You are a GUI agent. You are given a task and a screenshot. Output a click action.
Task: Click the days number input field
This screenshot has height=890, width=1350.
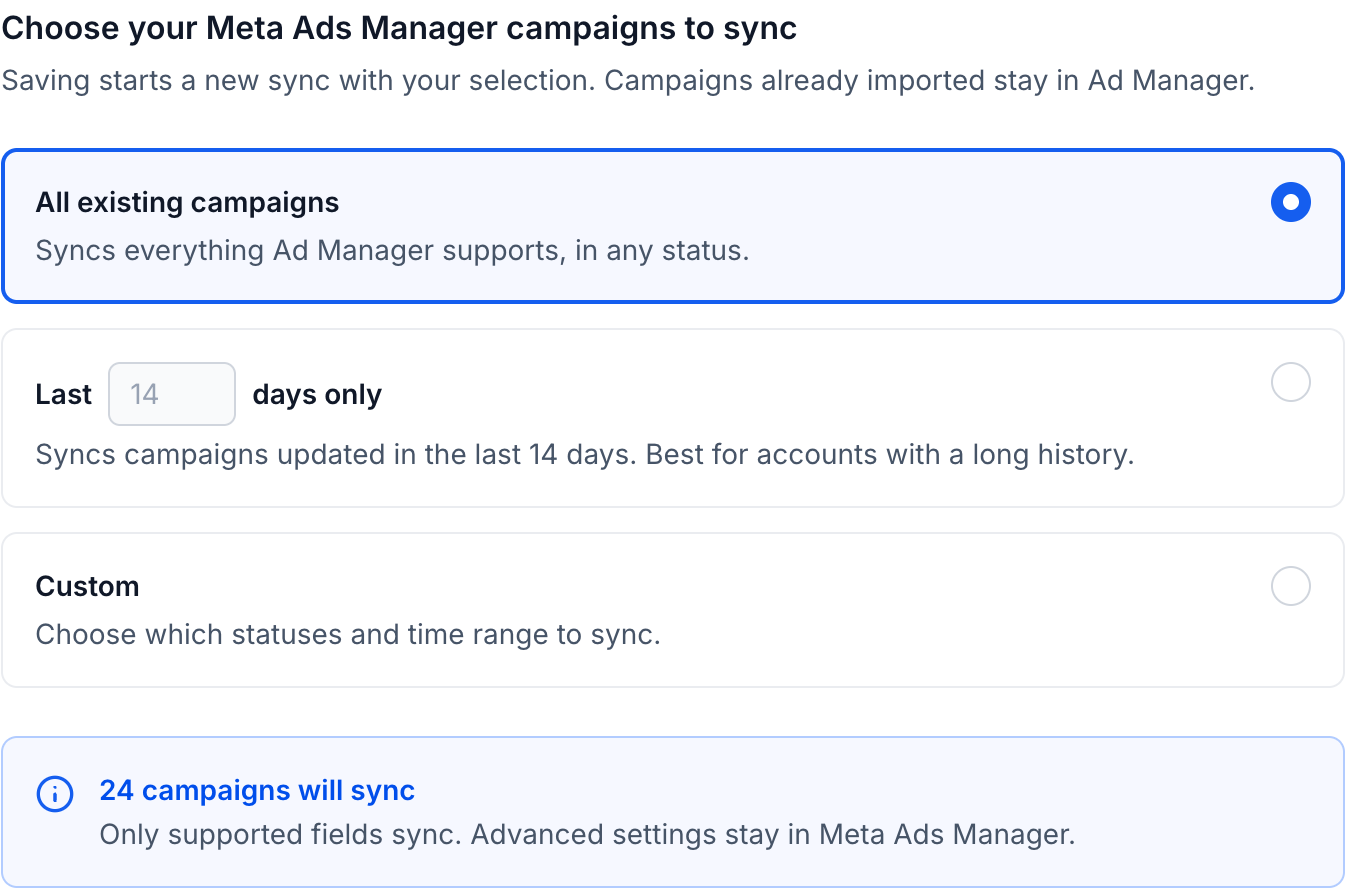tap(172, 394)
